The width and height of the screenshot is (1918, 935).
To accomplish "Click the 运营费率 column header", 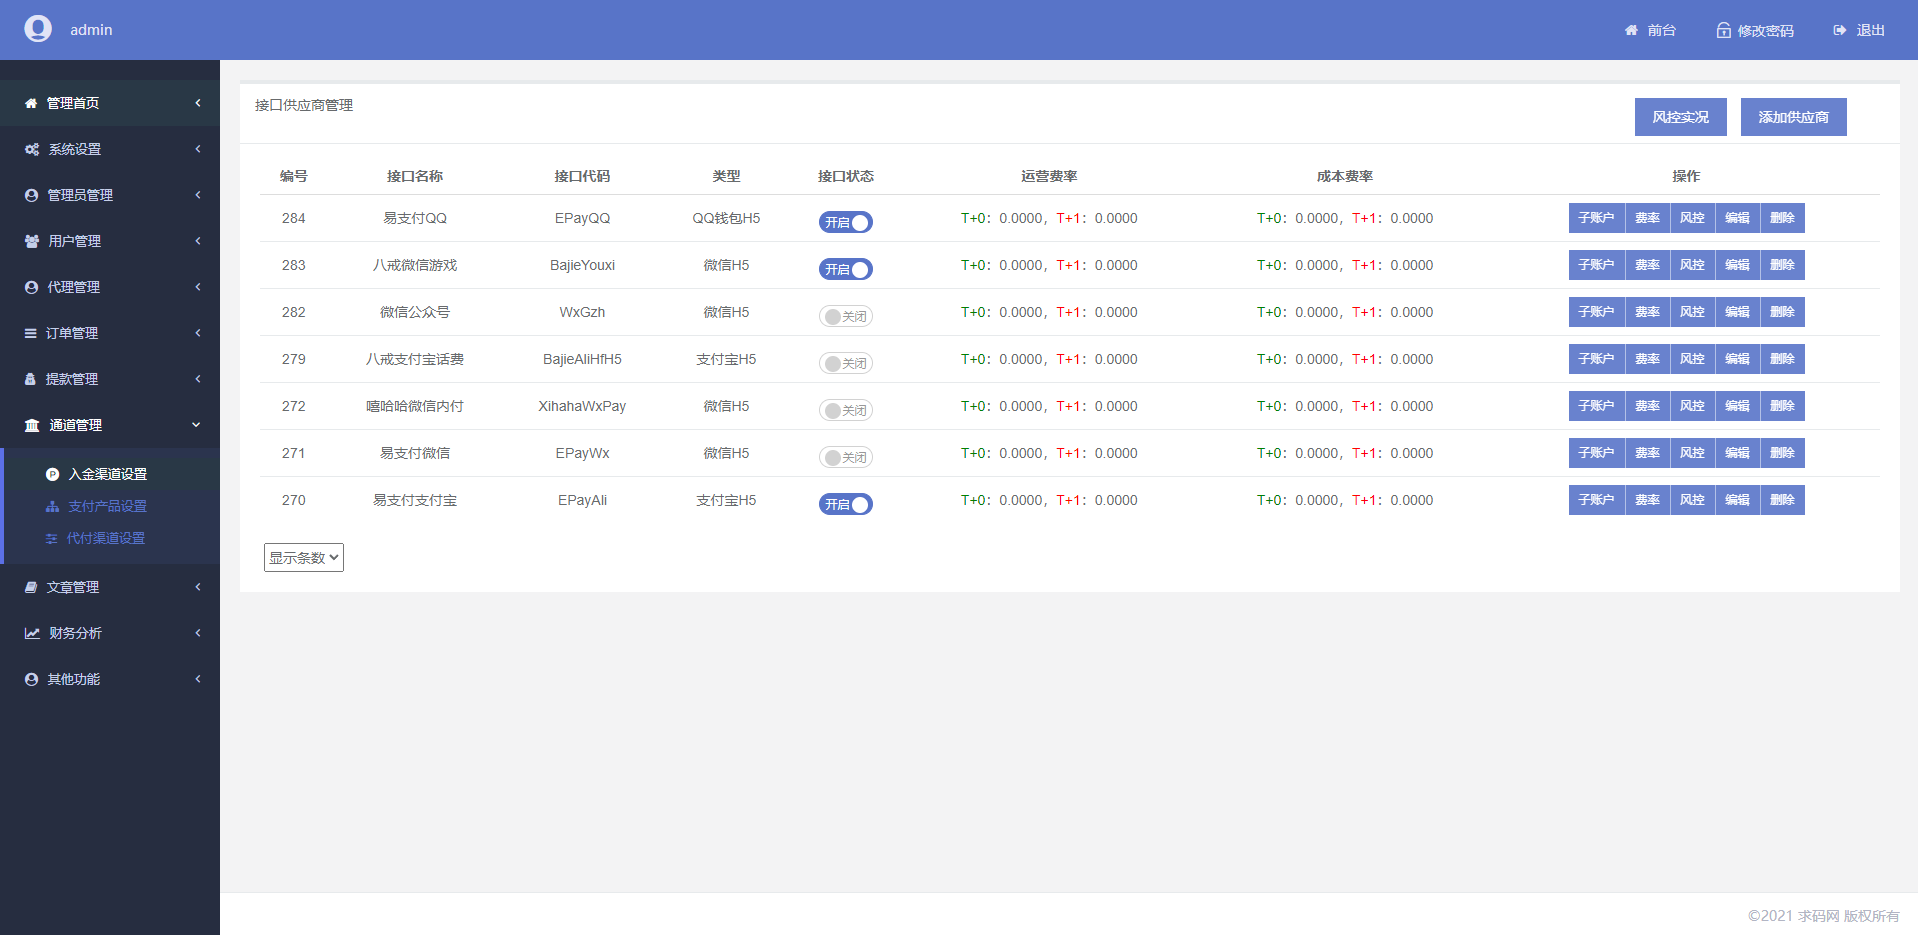I will pyautogui.click(x=1049, y=176).
